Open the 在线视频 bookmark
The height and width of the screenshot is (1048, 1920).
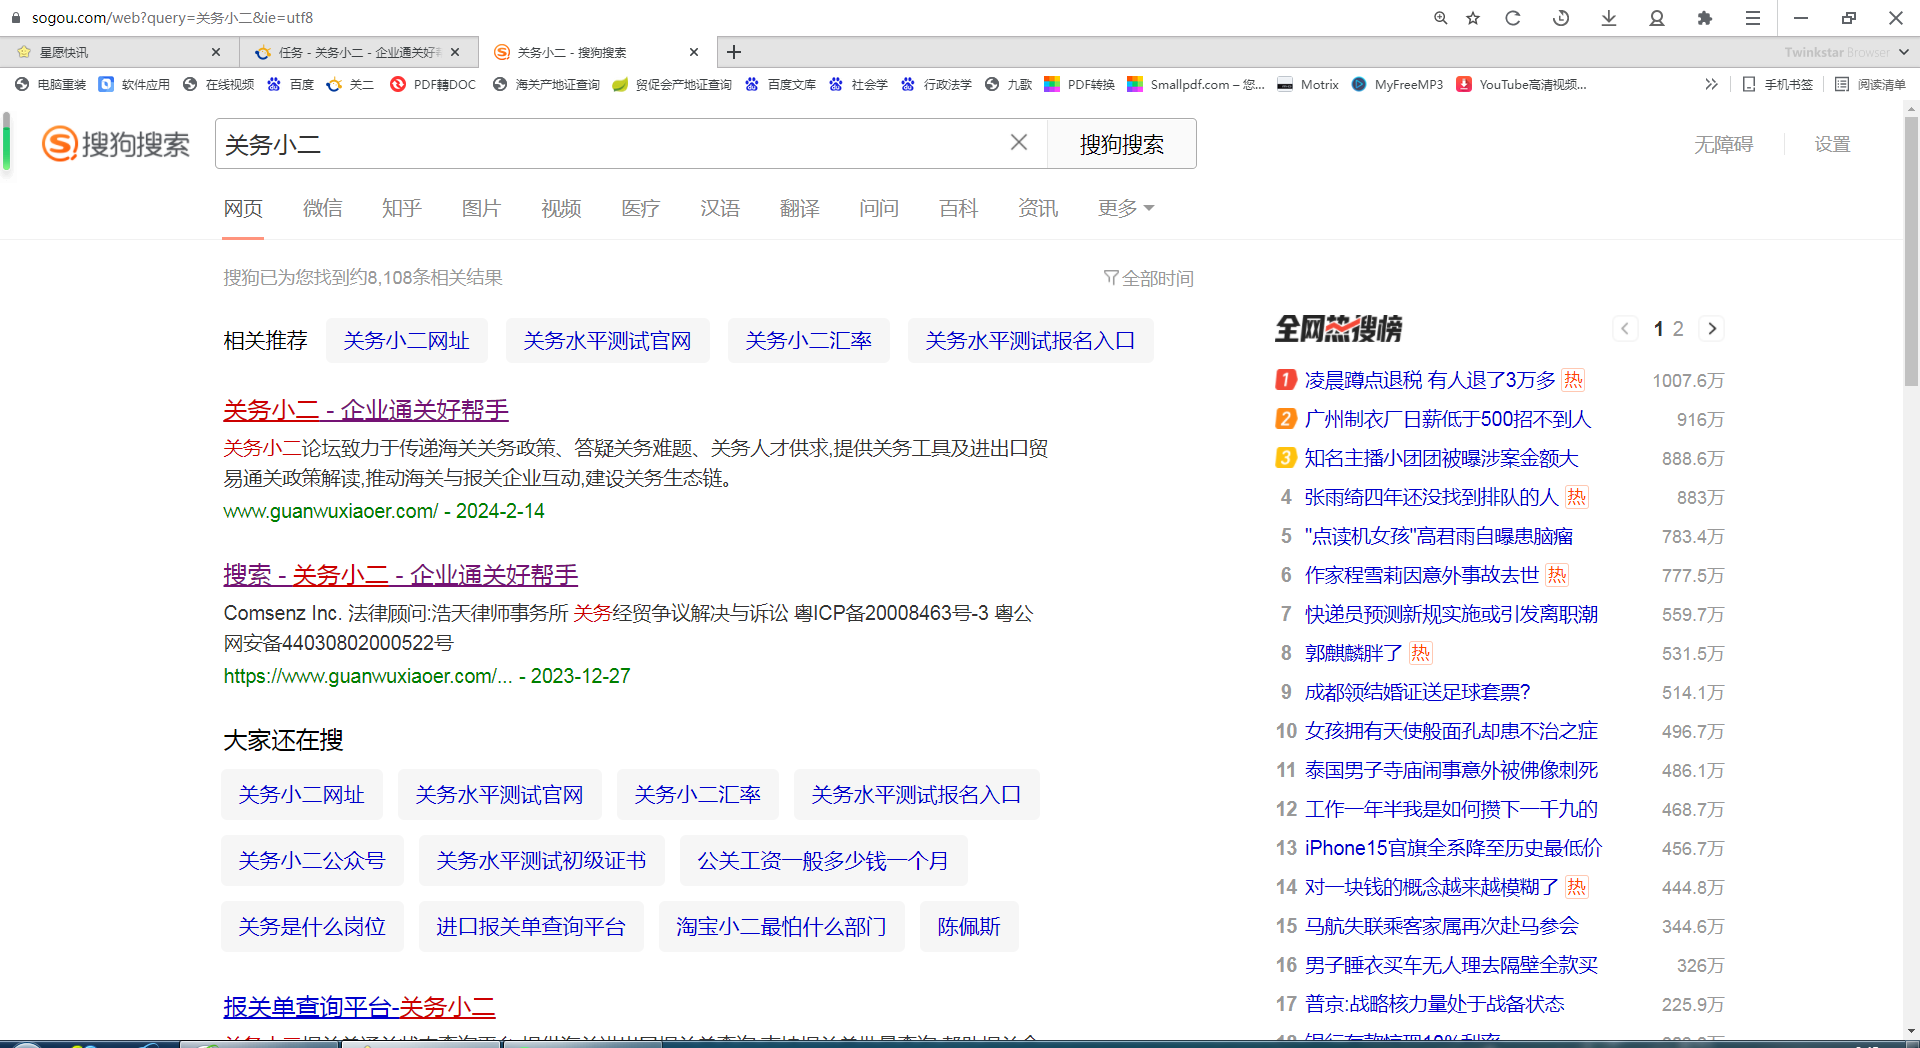pyautogui.click(x=218, y=85)
